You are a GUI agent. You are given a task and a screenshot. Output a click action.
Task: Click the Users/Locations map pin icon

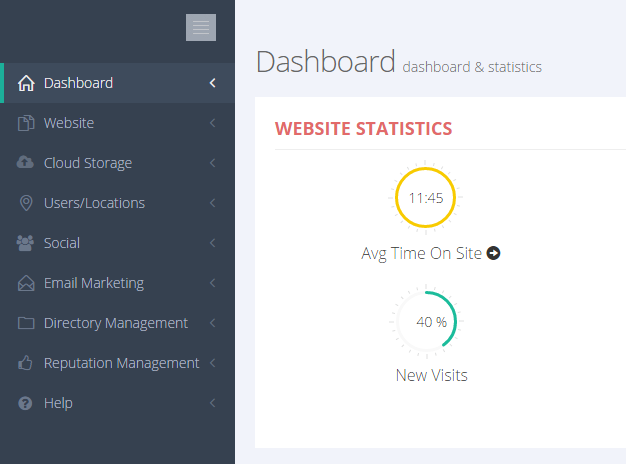click(26, 203)
